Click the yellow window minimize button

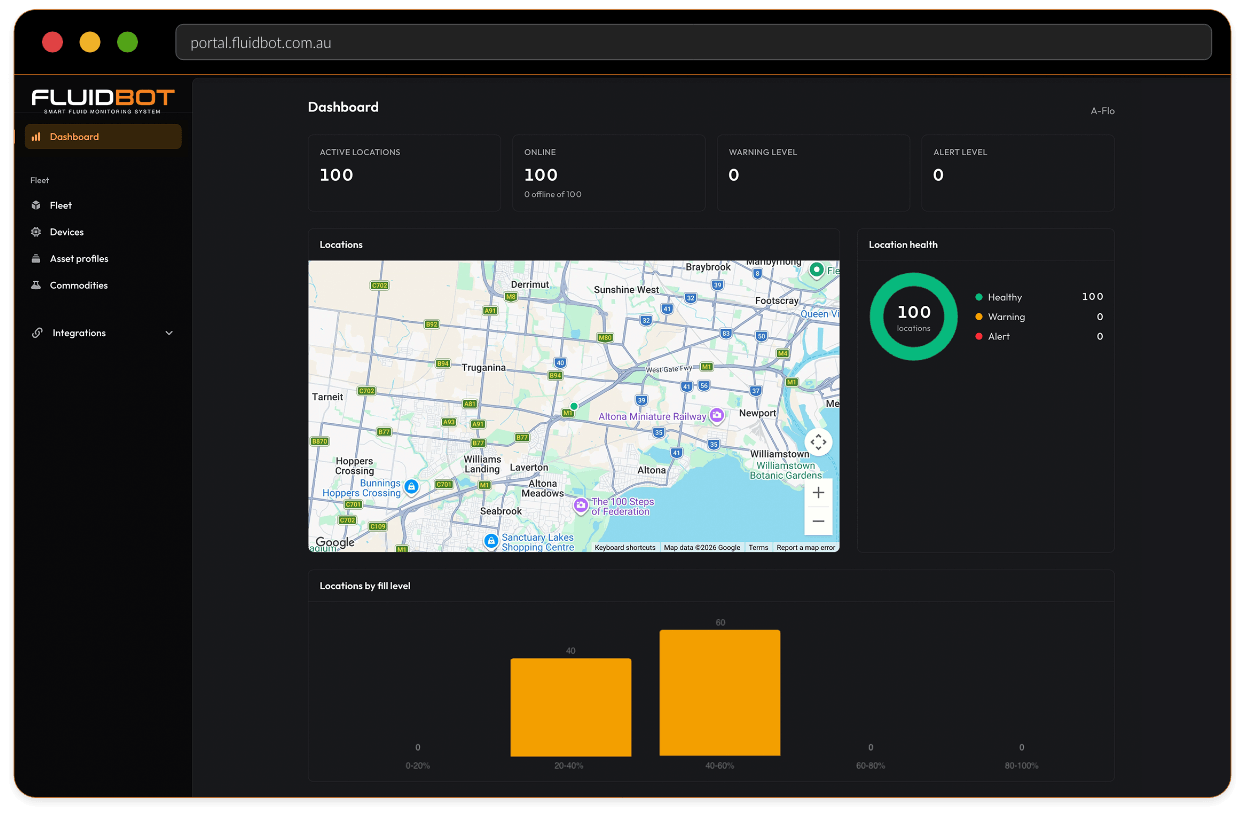pyautogui.click(x=90, y=42)
